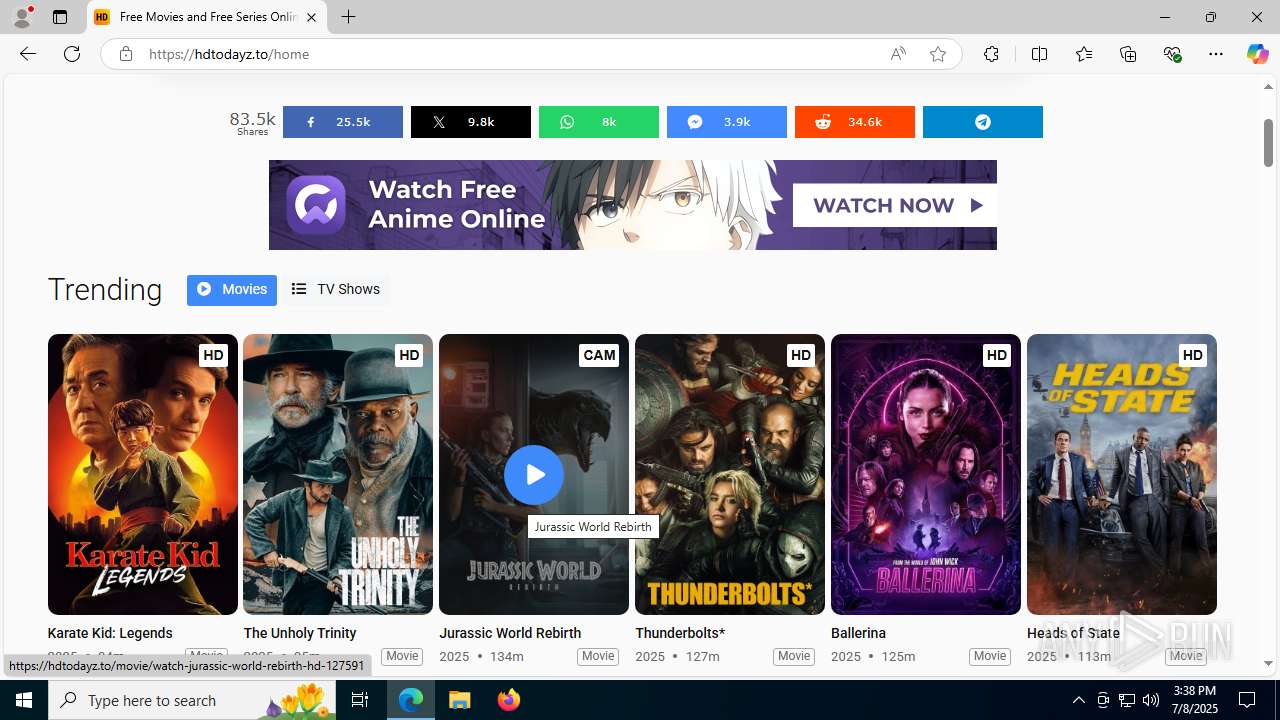Image resolution: width=1280 pixels, height=720 pixels.
Task: Open Browser essentials icon
Action: pyautogui.click(x=1172, y=54)
